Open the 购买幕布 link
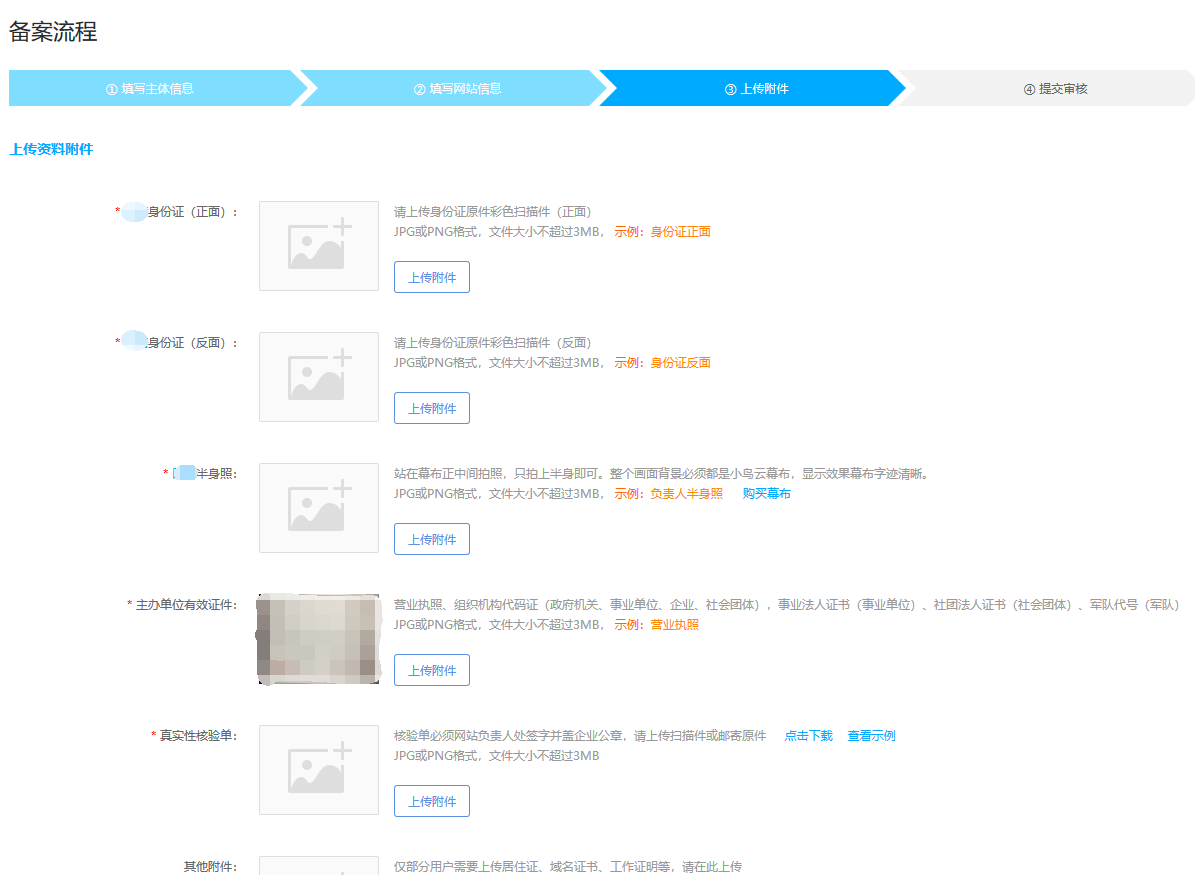1195x875 pixels. point(766,494)
